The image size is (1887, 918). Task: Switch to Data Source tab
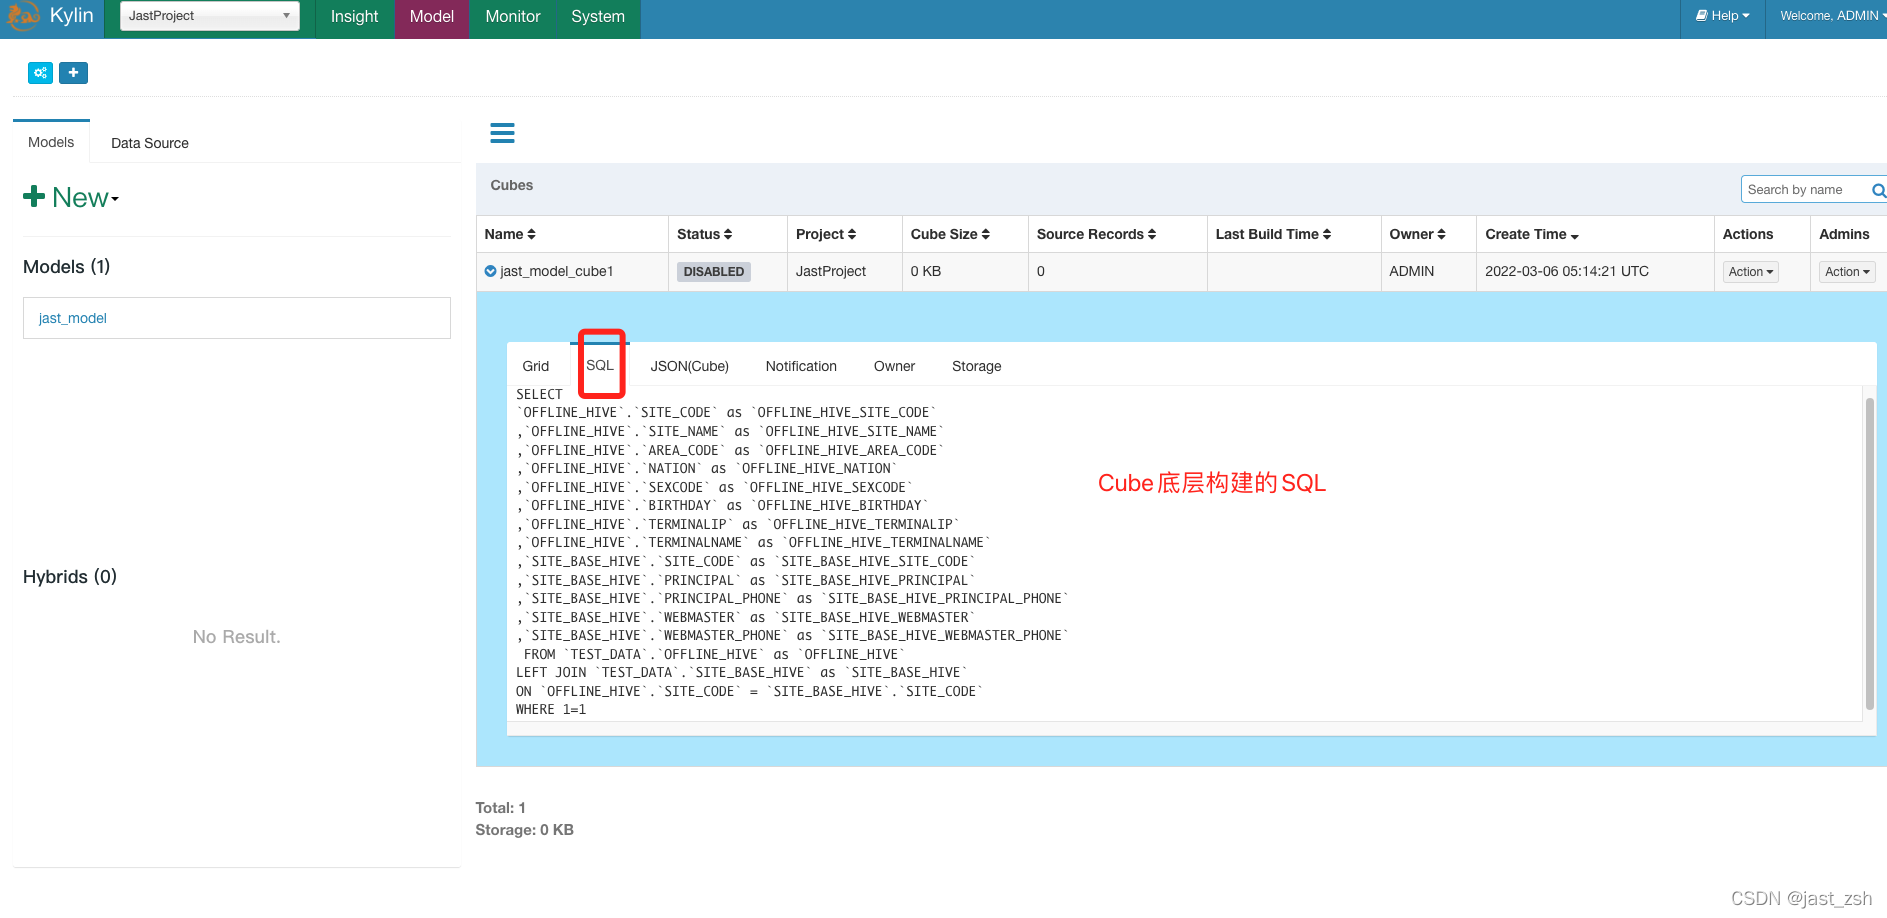pyautogui.click(x=150, y=143)
